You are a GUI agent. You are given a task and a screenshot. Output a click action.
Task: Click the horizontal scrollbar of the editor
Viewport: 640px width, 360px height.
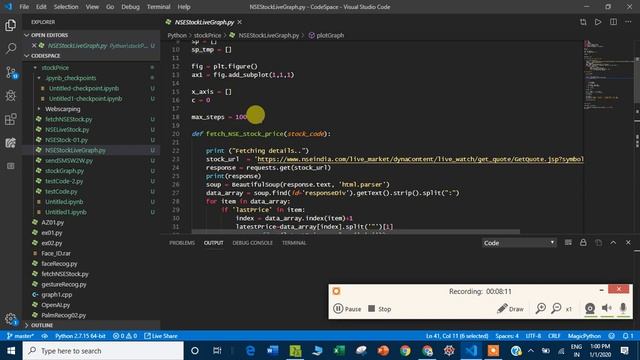[356, 232]
